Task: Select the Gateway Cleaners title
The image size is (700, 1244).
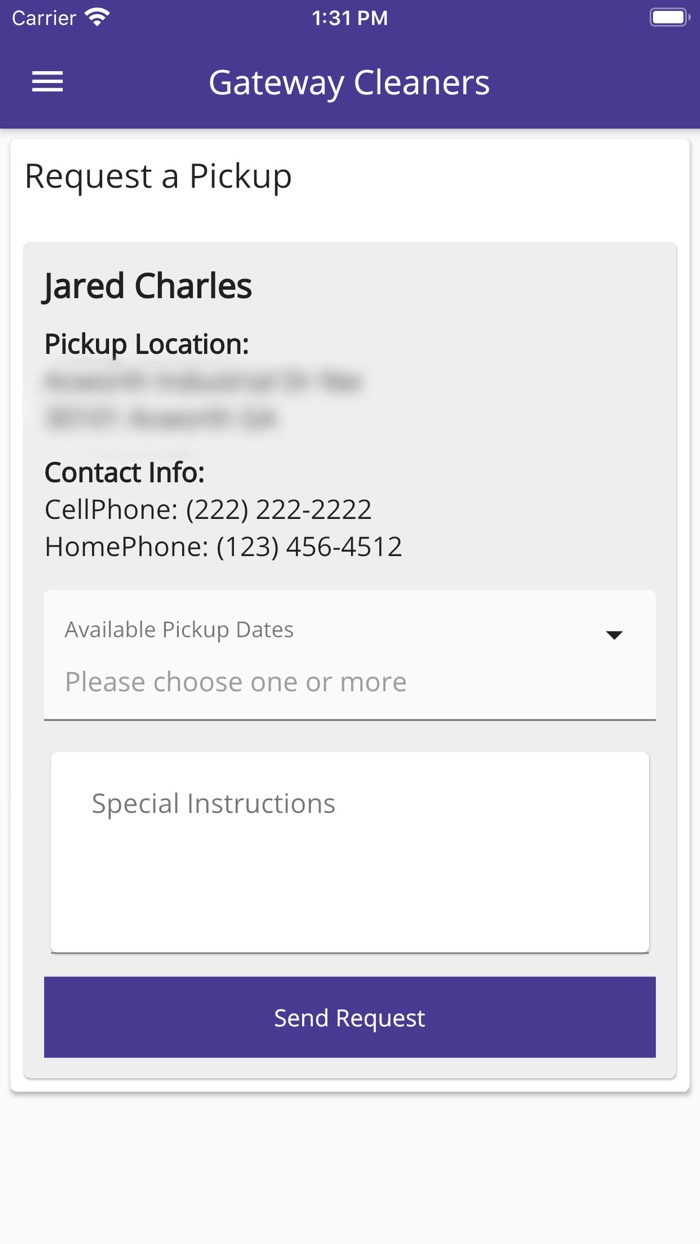Action: click(x=349, y=82)
